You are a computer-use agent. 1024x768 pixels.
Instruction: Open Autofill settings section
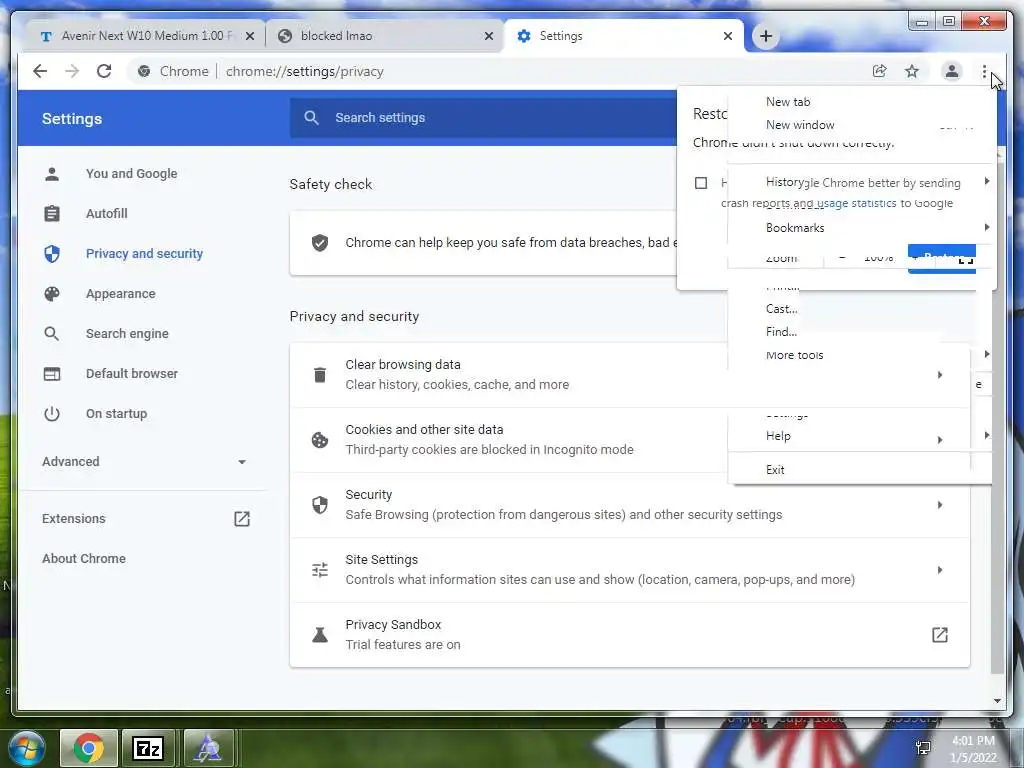[106, 214]
